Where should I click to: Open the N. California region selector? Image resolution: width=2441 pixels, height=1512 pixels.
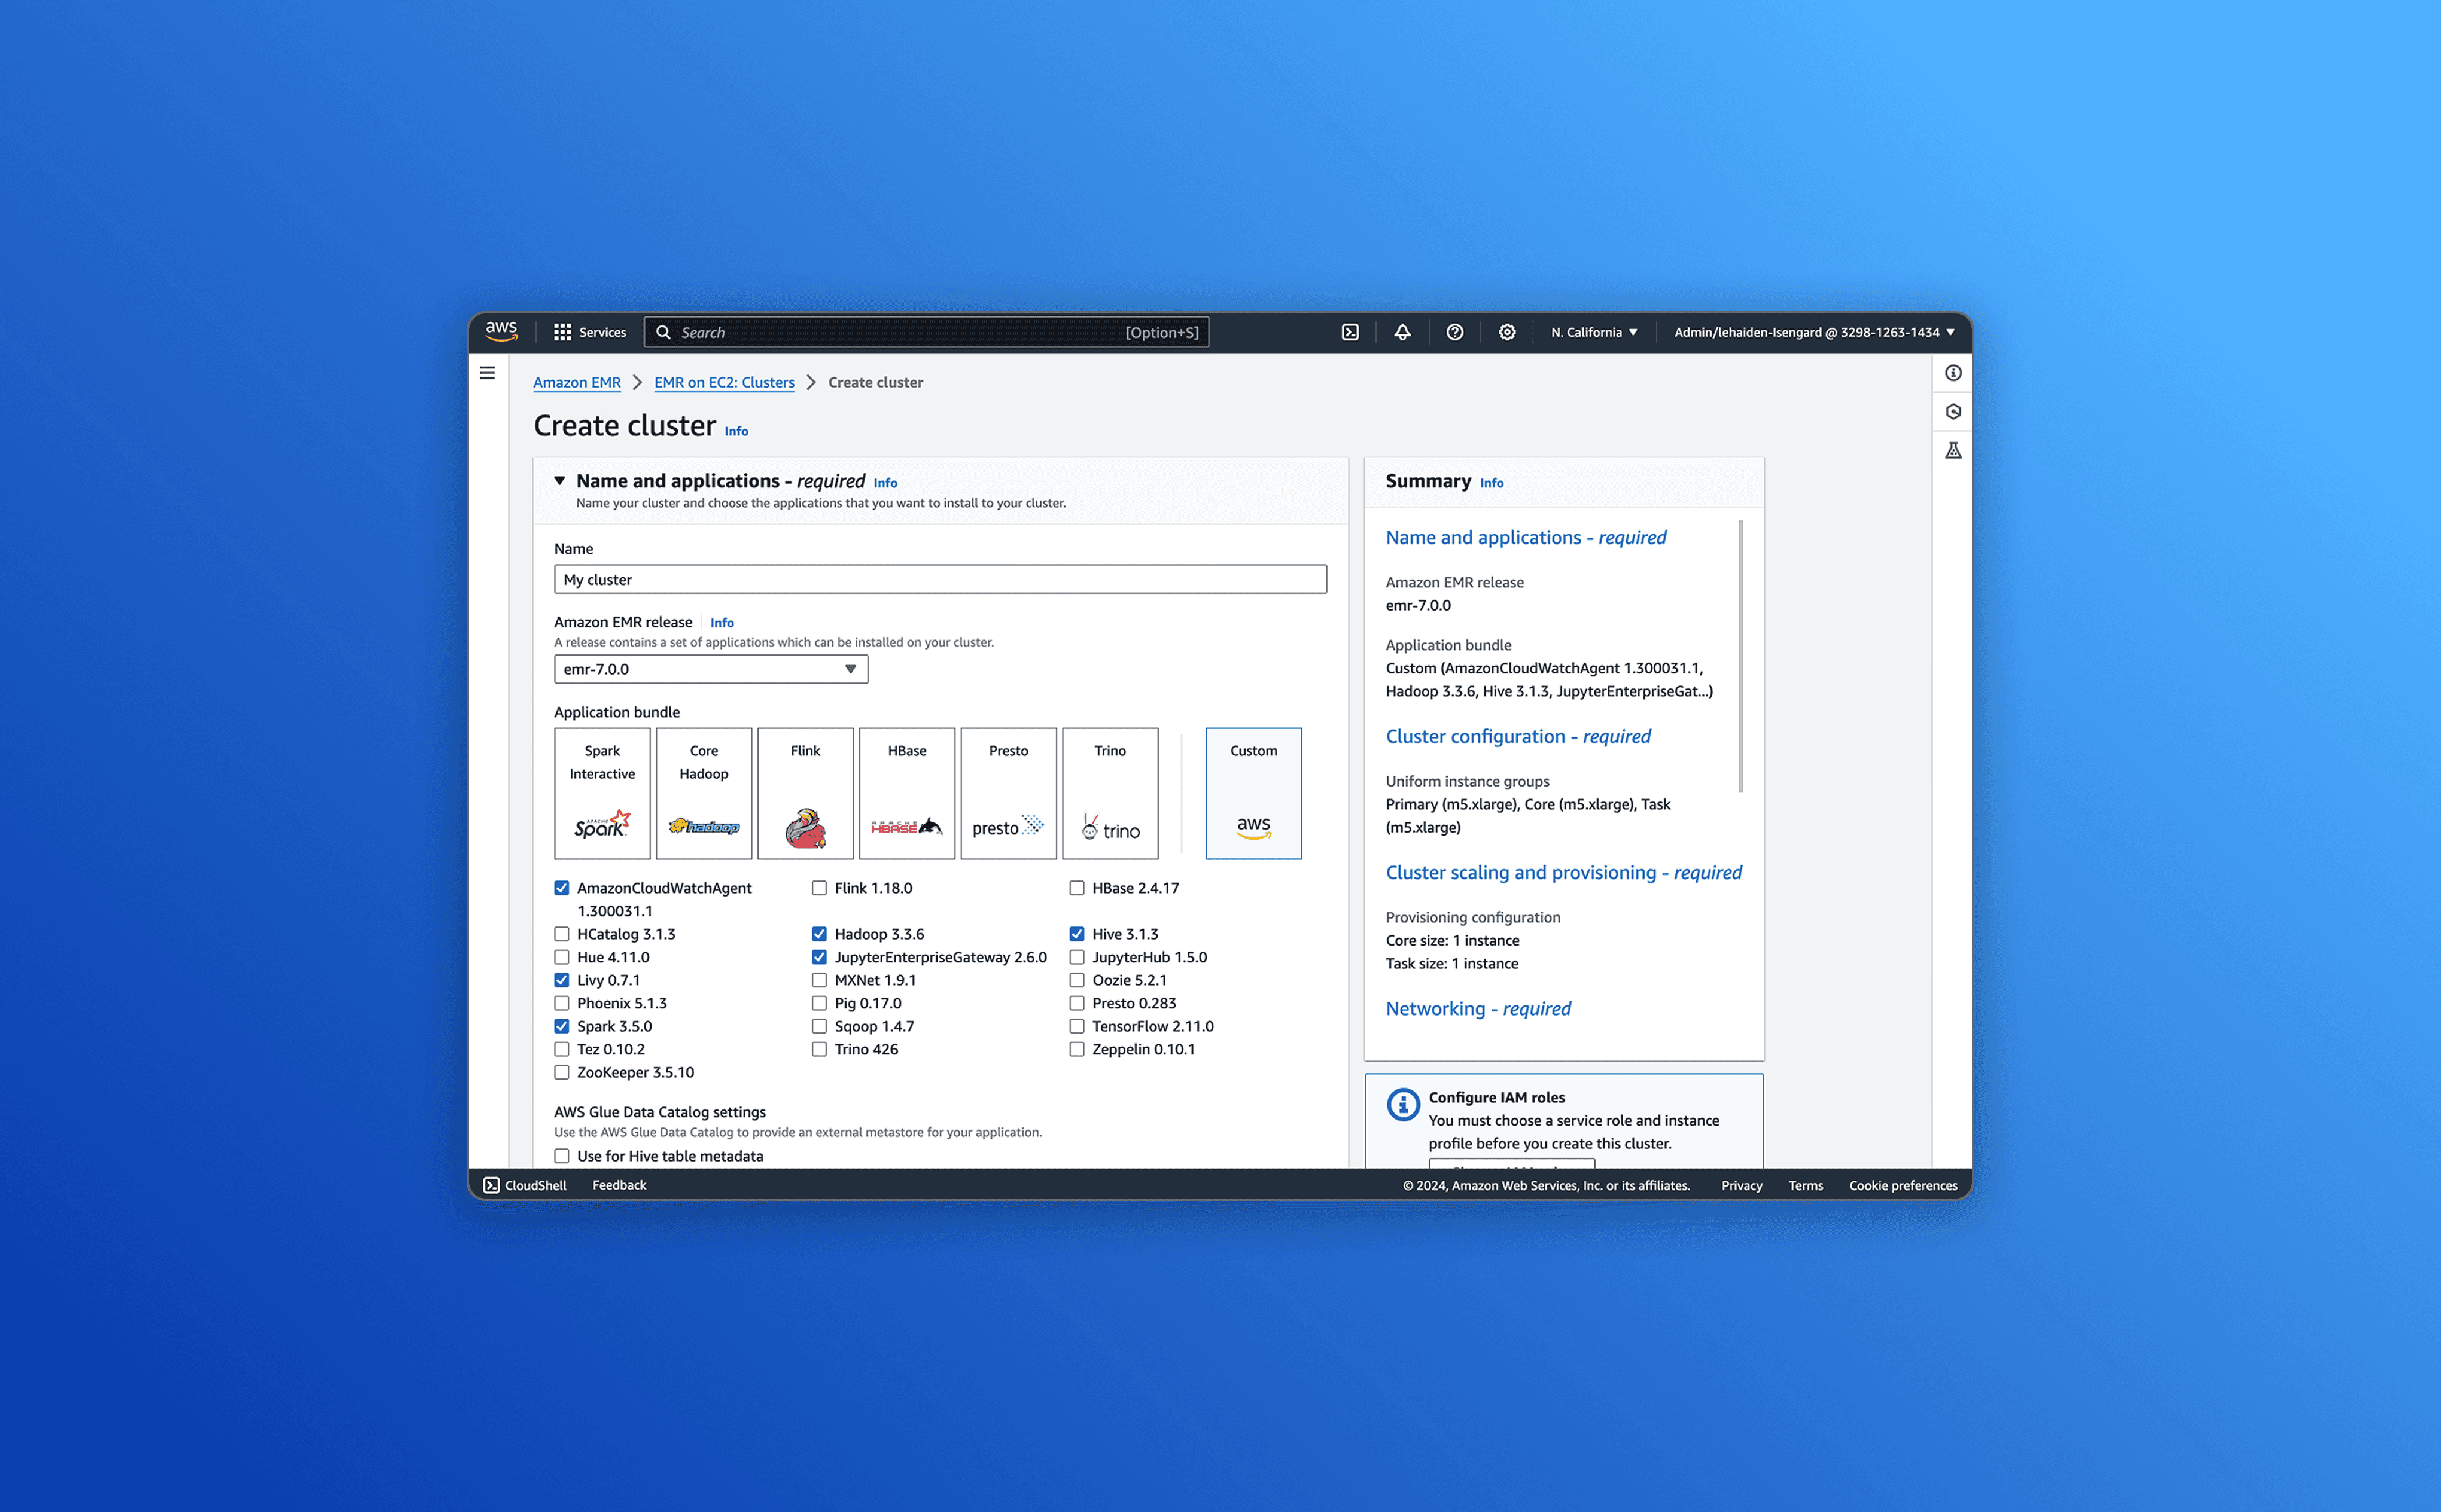point(1594,332)
